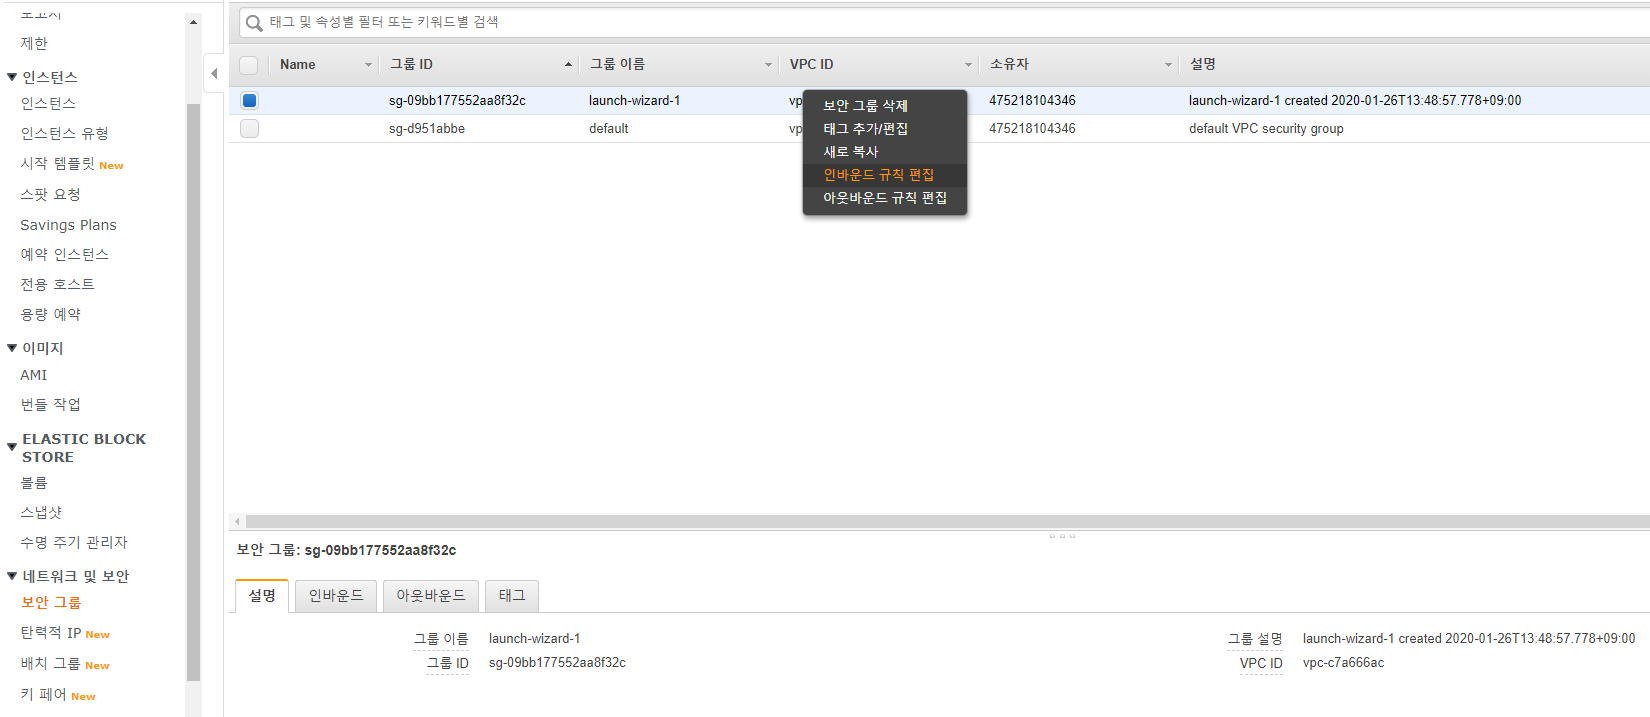Open 용량 예약 in sidebar
The height and width of the screenshot is (717, 1650).
50,315
